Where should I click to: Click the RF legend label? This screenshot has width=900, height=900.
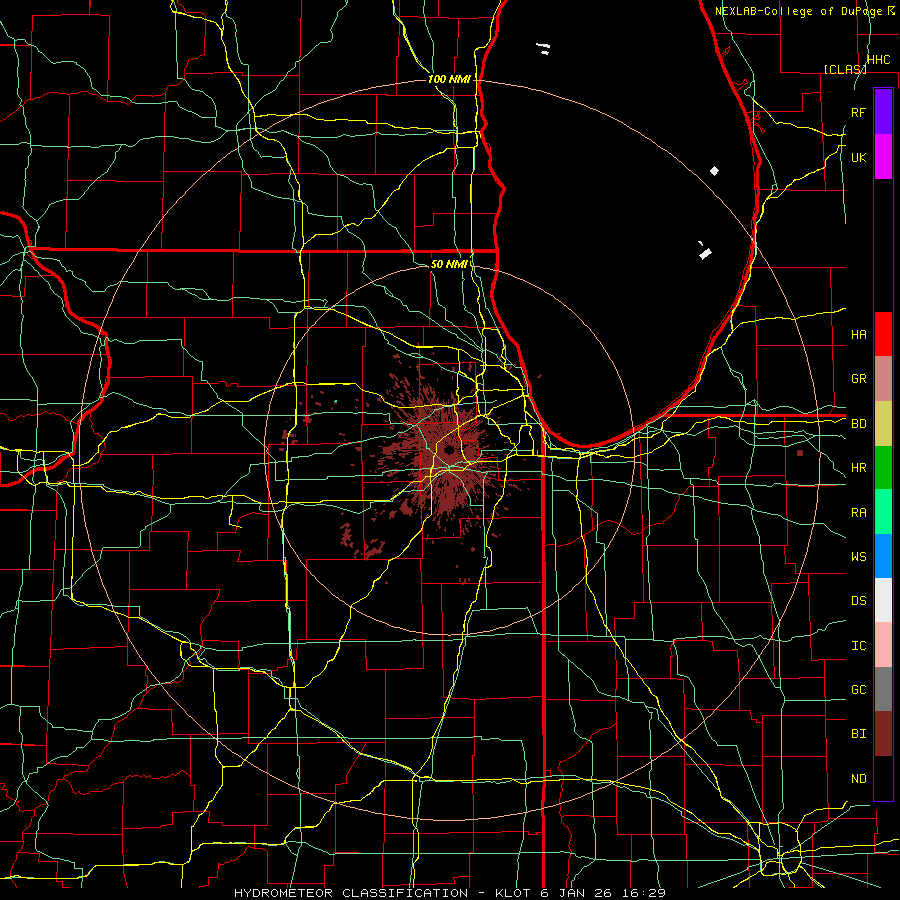(859, 112)
